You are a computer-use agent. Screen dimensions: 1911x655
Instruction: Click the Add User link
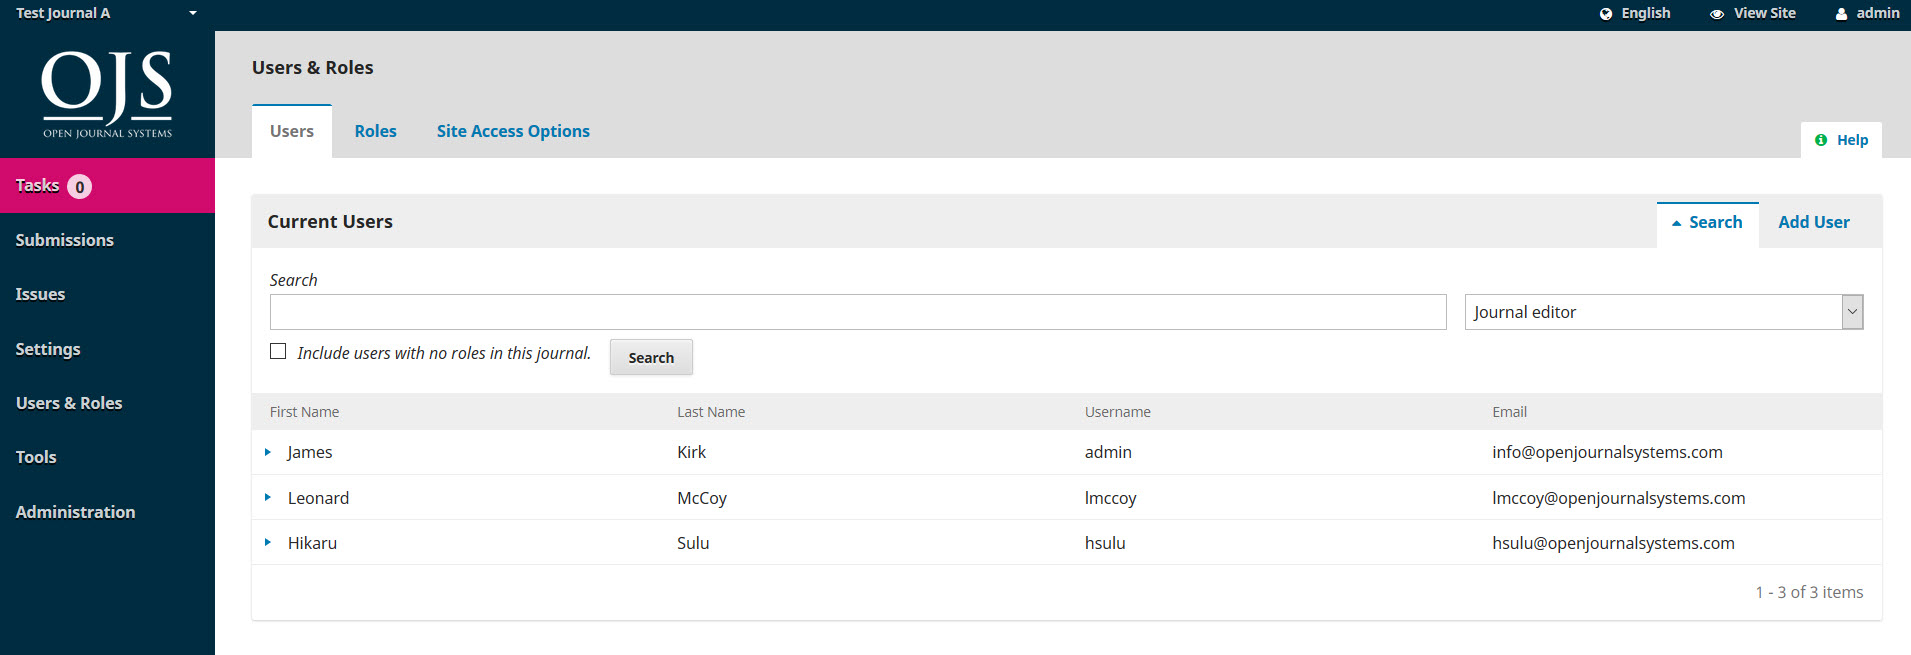[x=1814, y=222]
